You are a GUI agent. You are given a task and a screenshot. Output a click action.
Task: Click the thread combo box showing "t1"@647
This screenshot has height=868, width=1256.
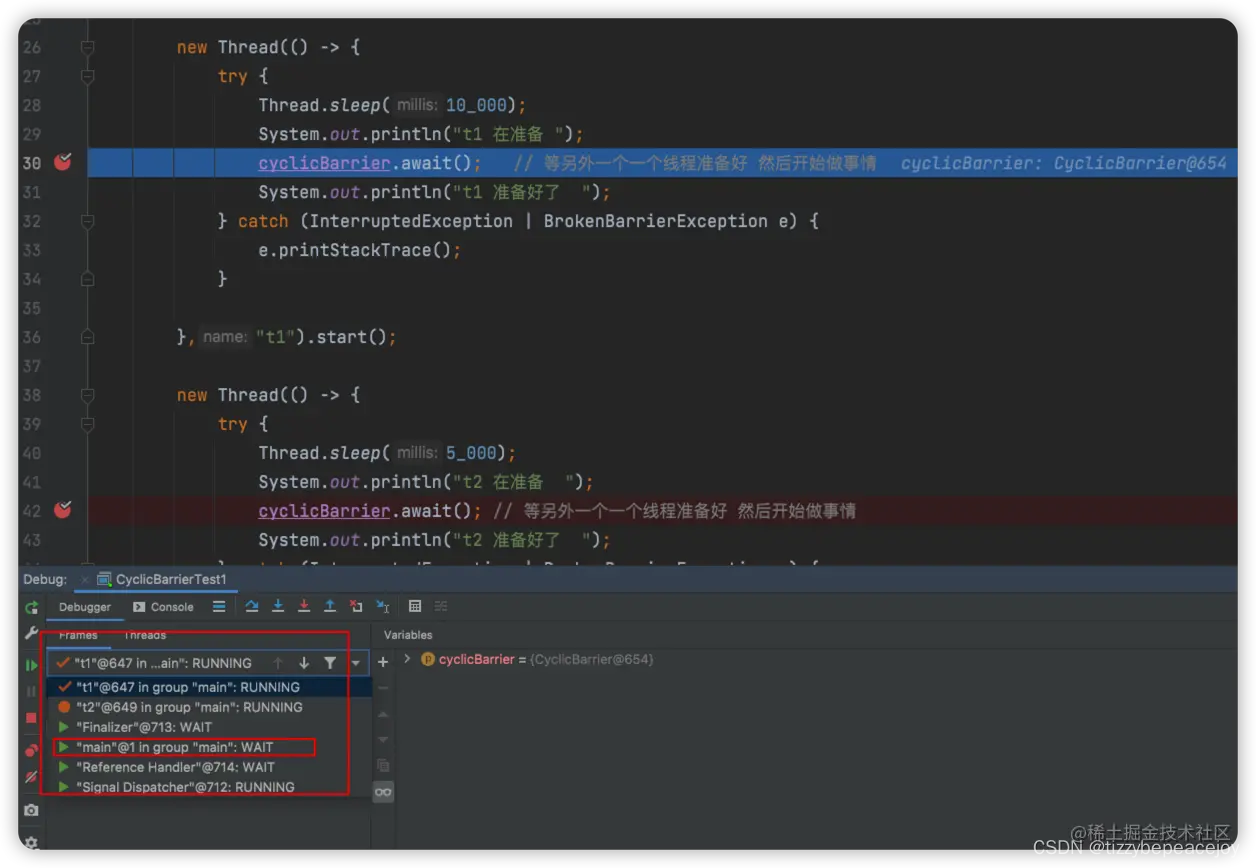[208, 663]
